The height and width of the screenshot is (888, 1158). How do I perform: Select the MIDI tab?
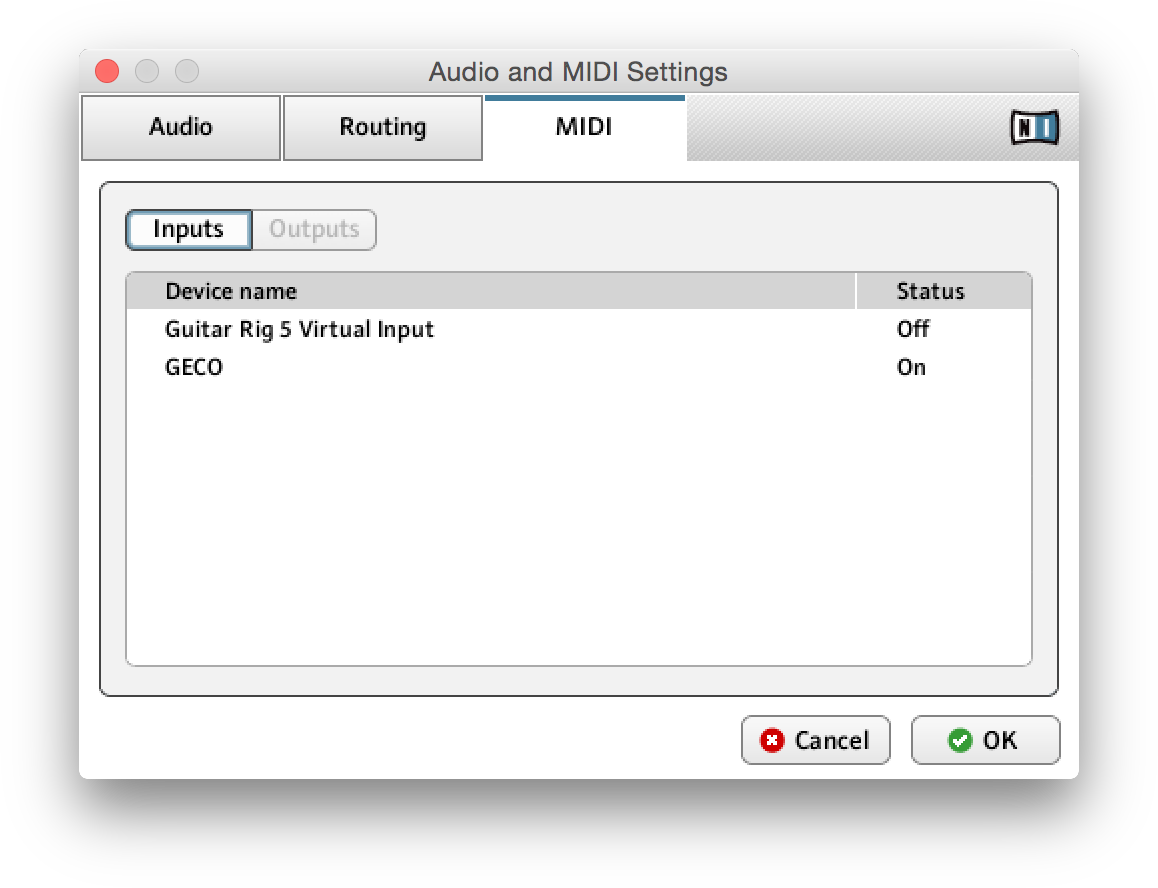(584, 127)
